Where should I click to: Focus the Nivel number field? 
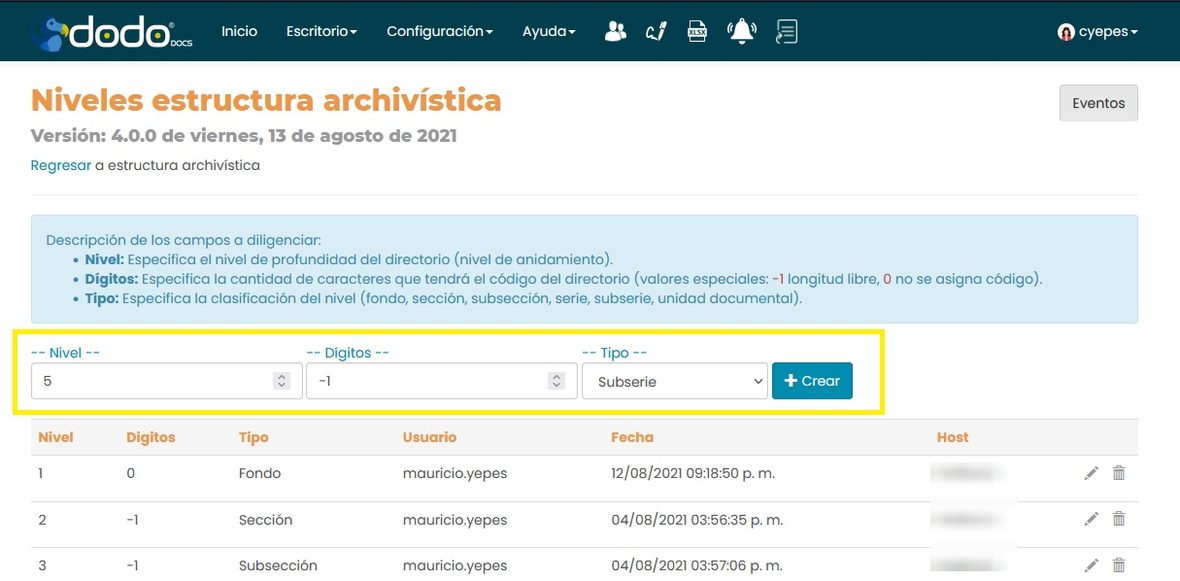[x=166, y=382]
